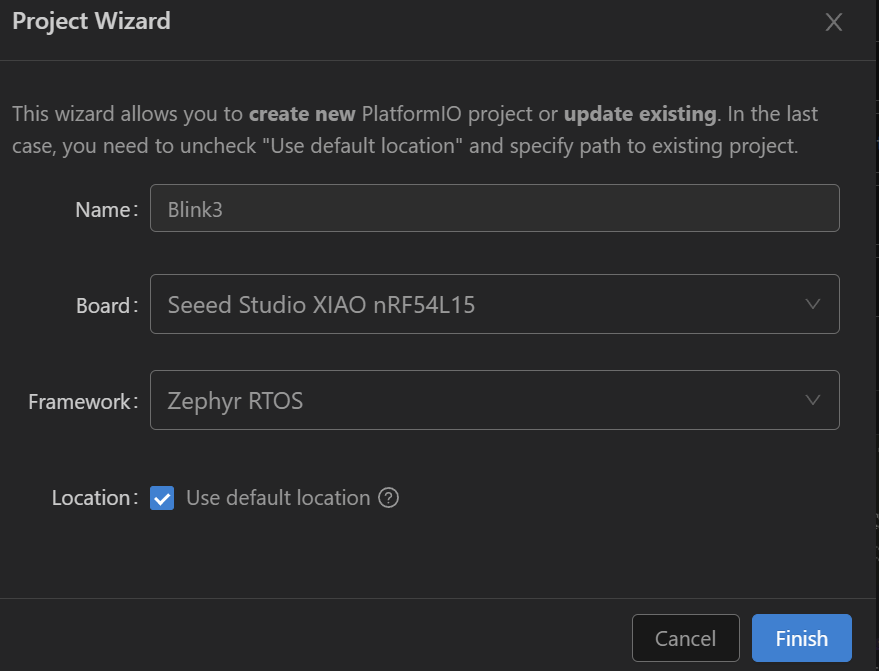Click the white checkmark in the Location checkbox
Screen dimensions: 879x671
162,498
